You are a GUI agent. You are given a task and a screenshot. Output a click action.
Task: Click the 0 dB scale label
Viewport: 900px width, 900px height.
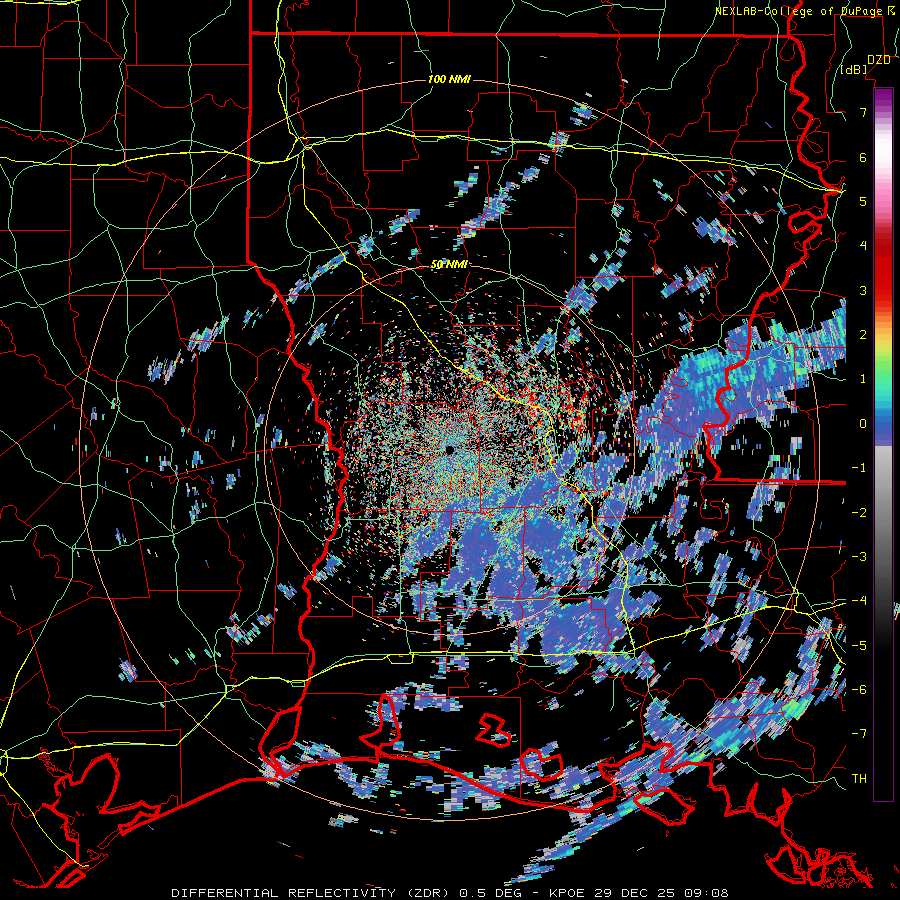point(863,423)
